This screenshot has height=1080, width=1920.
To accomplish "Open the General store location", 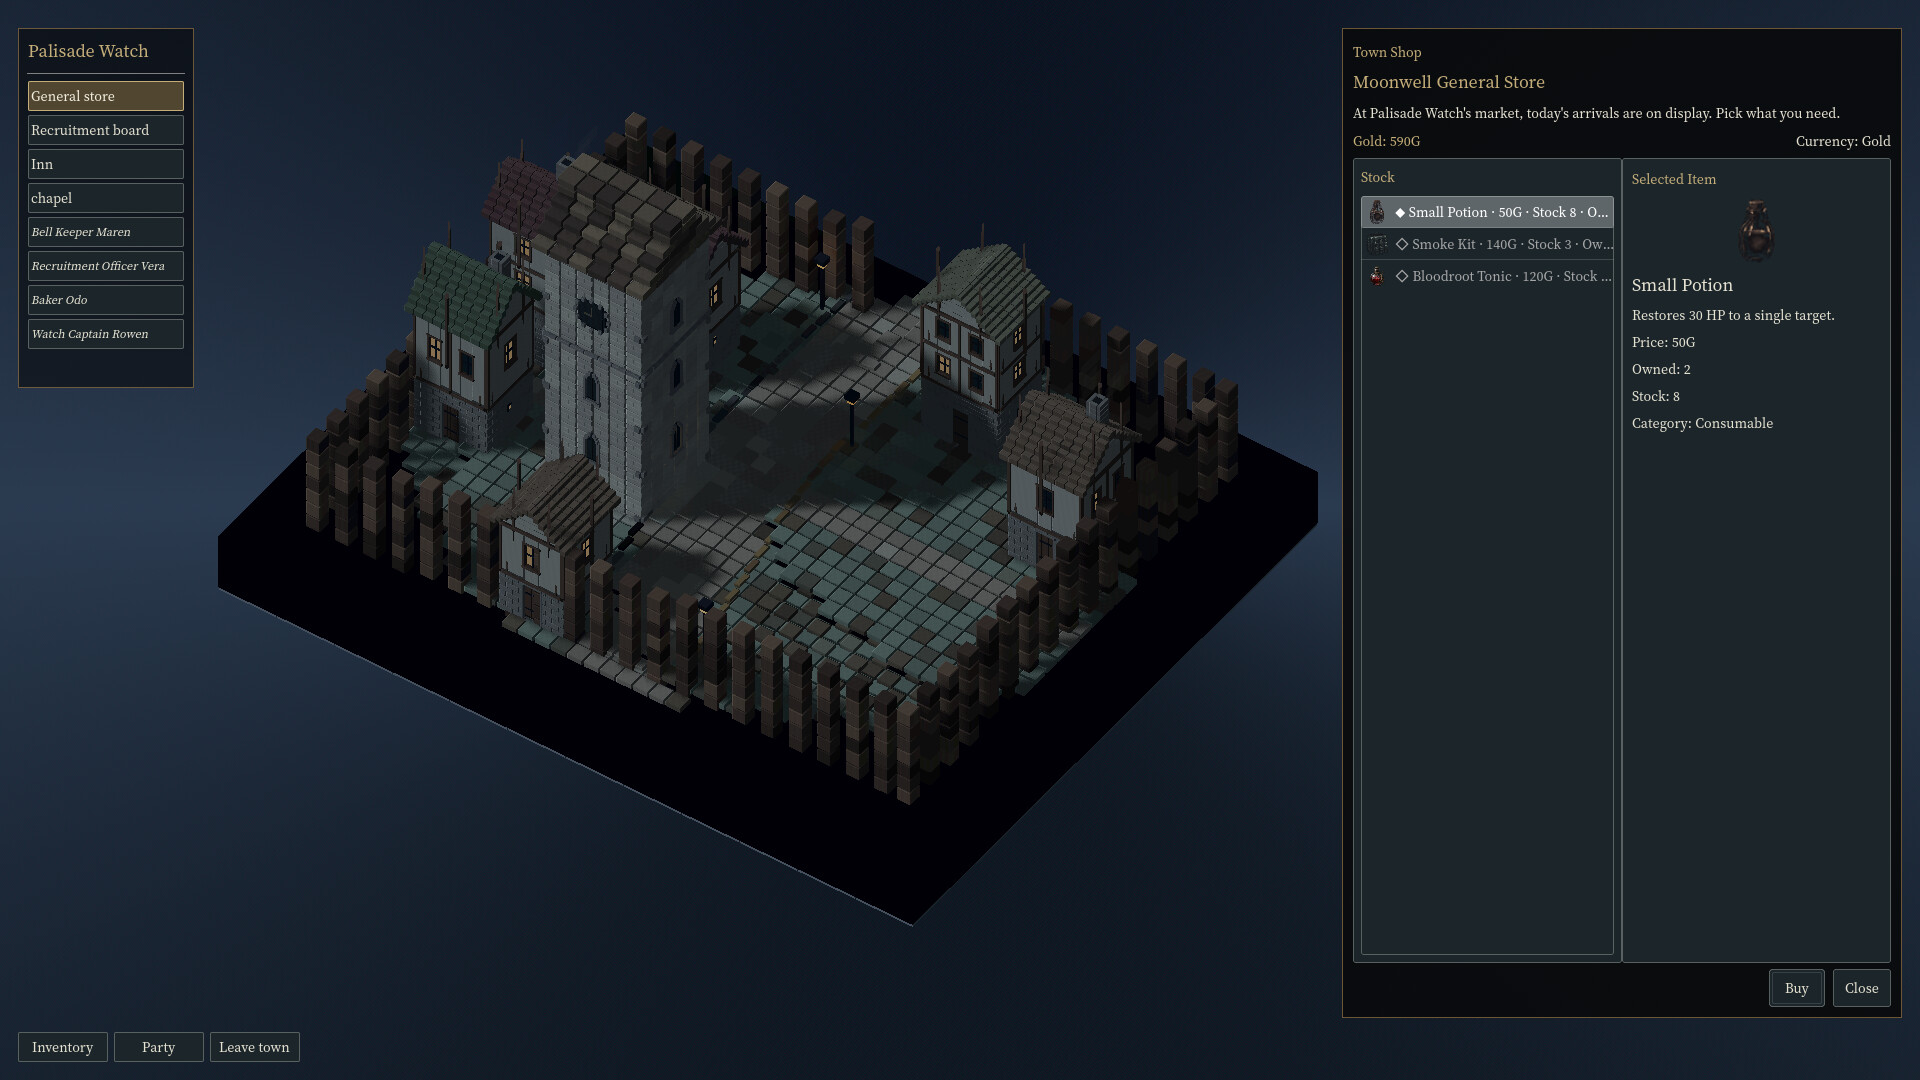I will pos(106,96).
